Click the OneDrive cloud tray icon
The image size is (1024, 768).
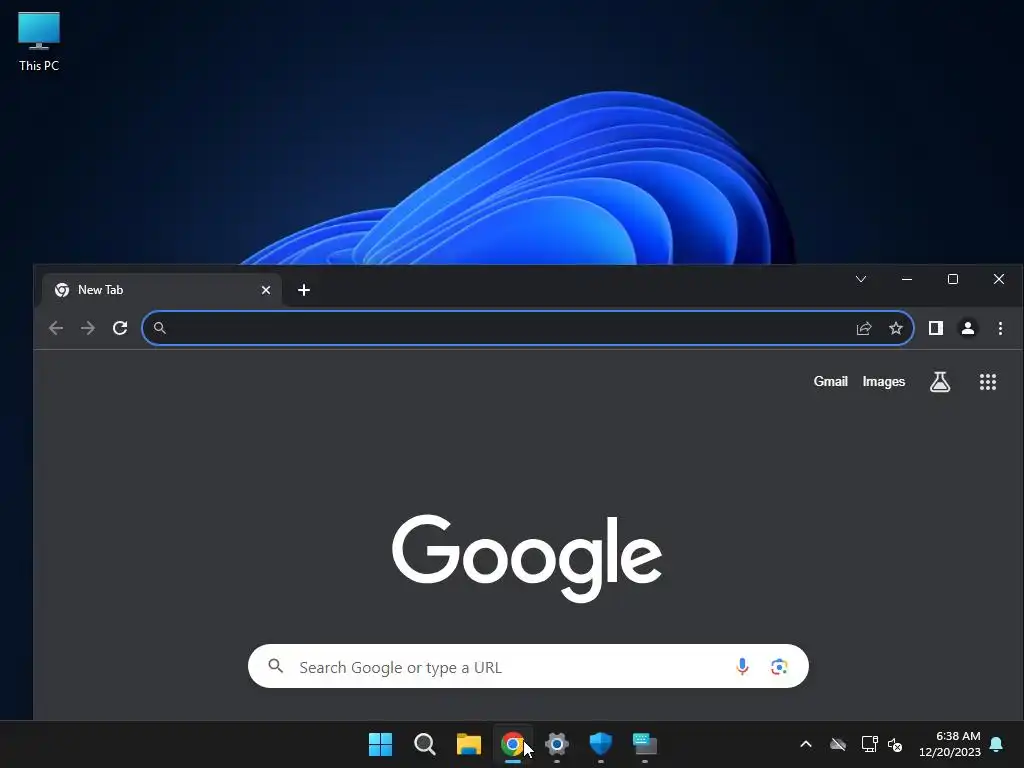[x=838, y=744]
